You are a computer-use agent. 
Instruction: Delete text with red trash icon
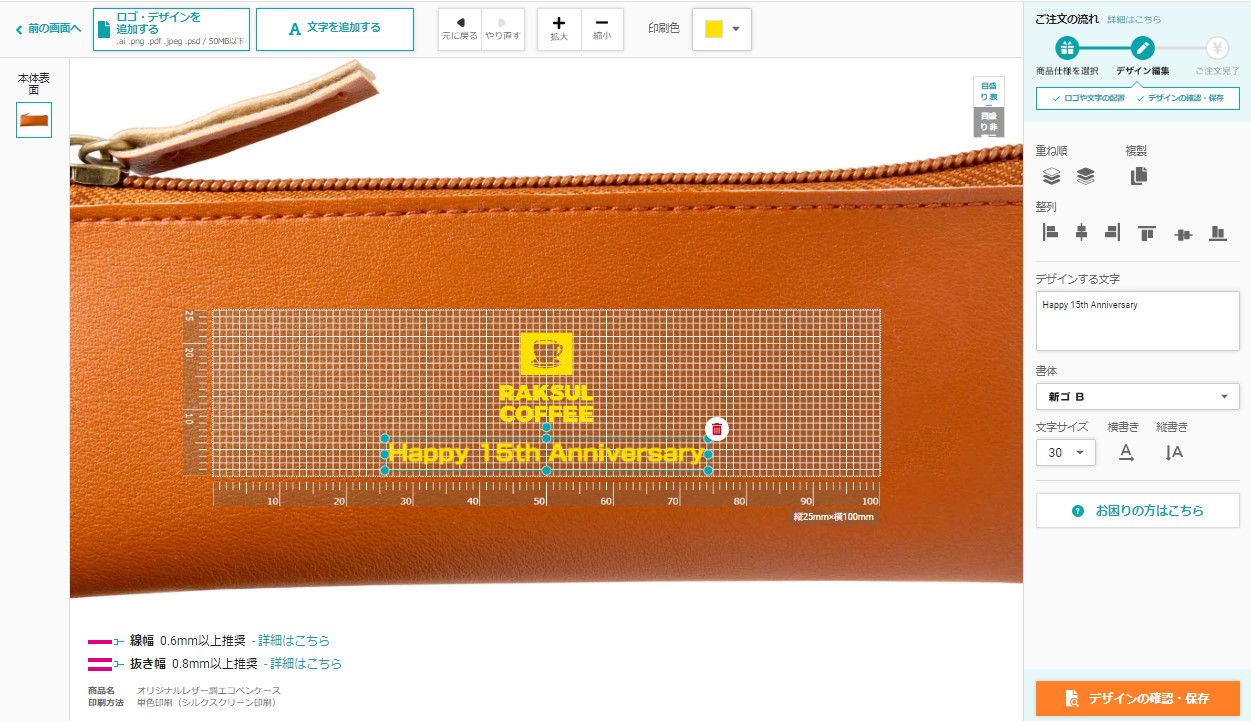click(x=717, y=429)
